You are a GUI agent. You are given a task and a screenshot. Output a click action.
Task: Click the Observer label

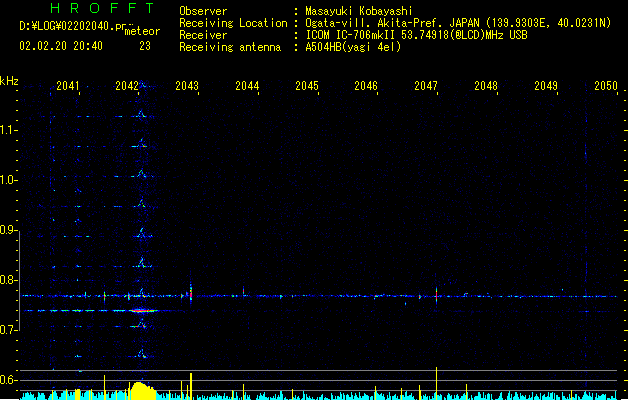(203, 11)
